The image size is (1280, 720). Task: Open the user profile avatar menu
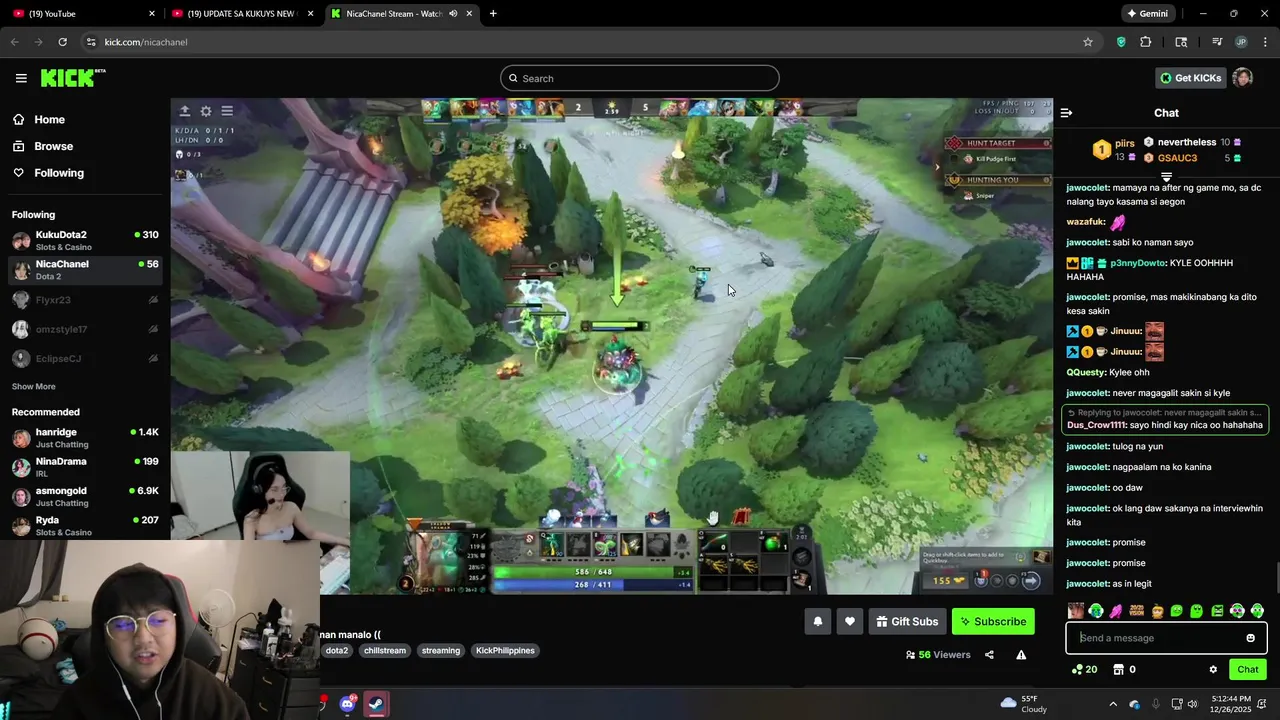pyautogui.click(x=1243, y=78)
